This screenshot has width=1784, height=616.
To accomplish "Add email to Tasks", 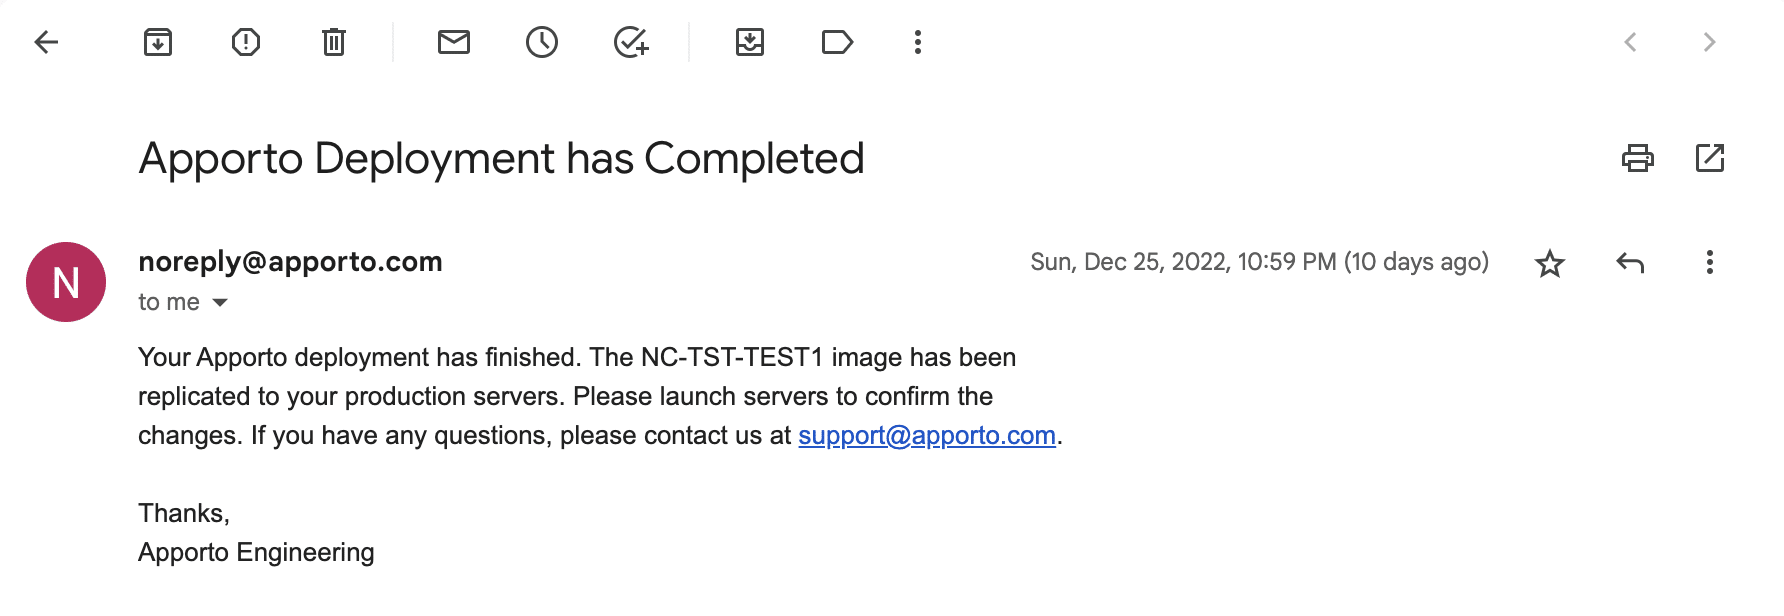I will coord(631,42).
